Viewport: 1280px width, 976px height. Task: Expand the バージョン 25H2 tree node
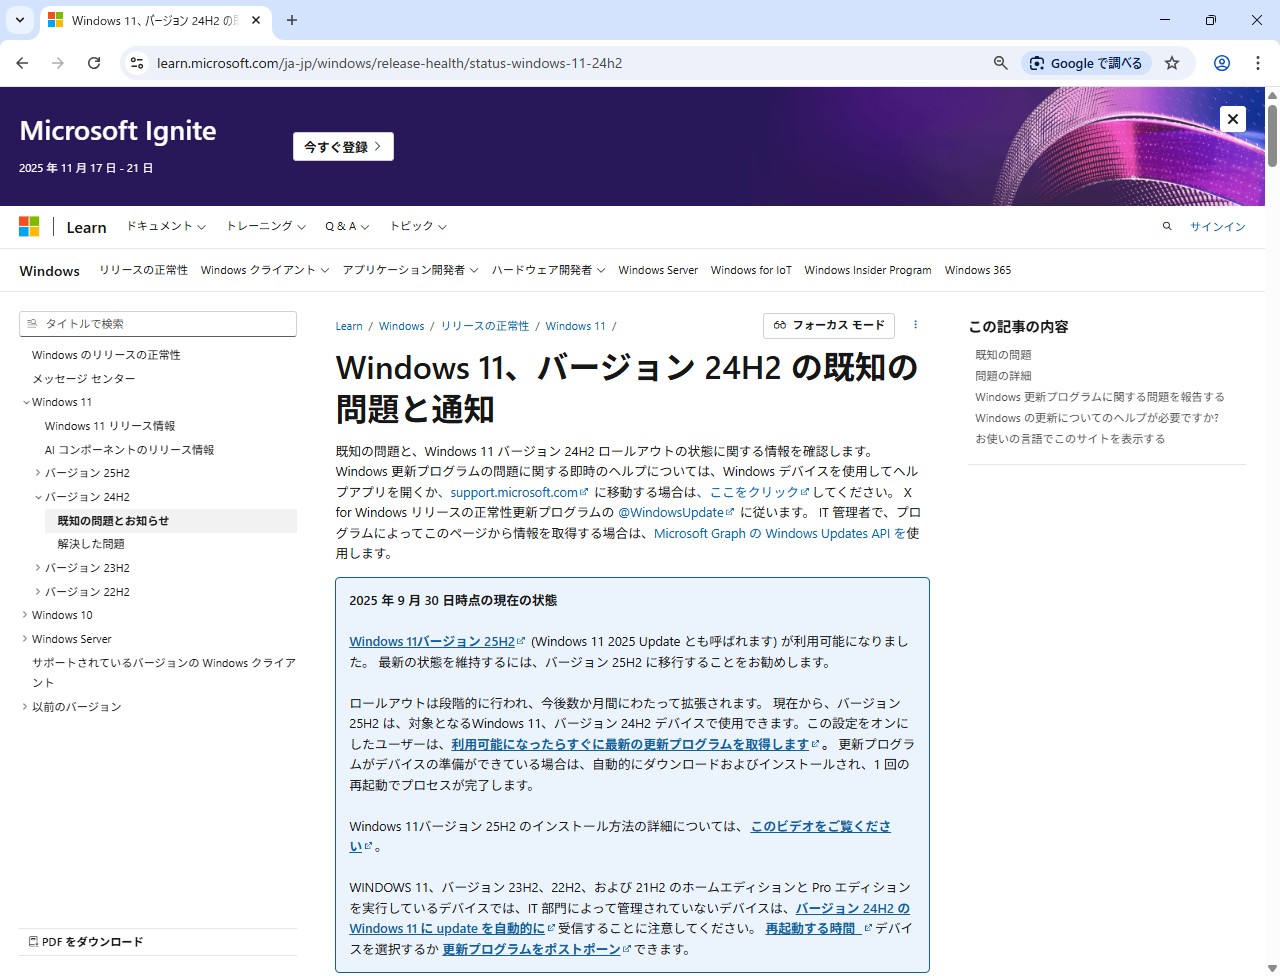pos(38,473)
